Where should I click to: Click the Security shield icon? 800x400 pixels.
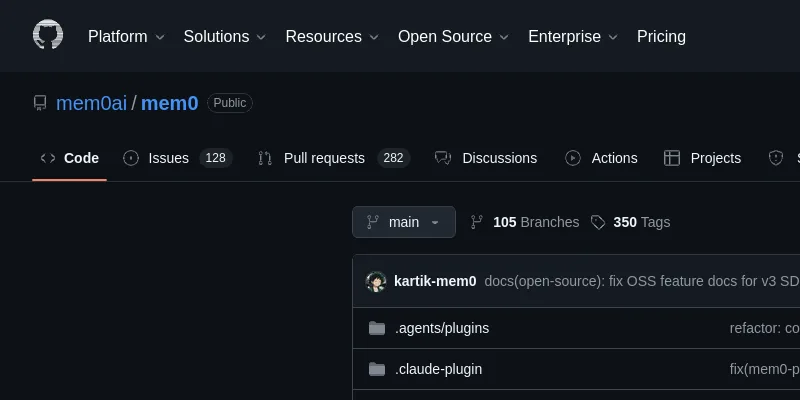(776, 158)
